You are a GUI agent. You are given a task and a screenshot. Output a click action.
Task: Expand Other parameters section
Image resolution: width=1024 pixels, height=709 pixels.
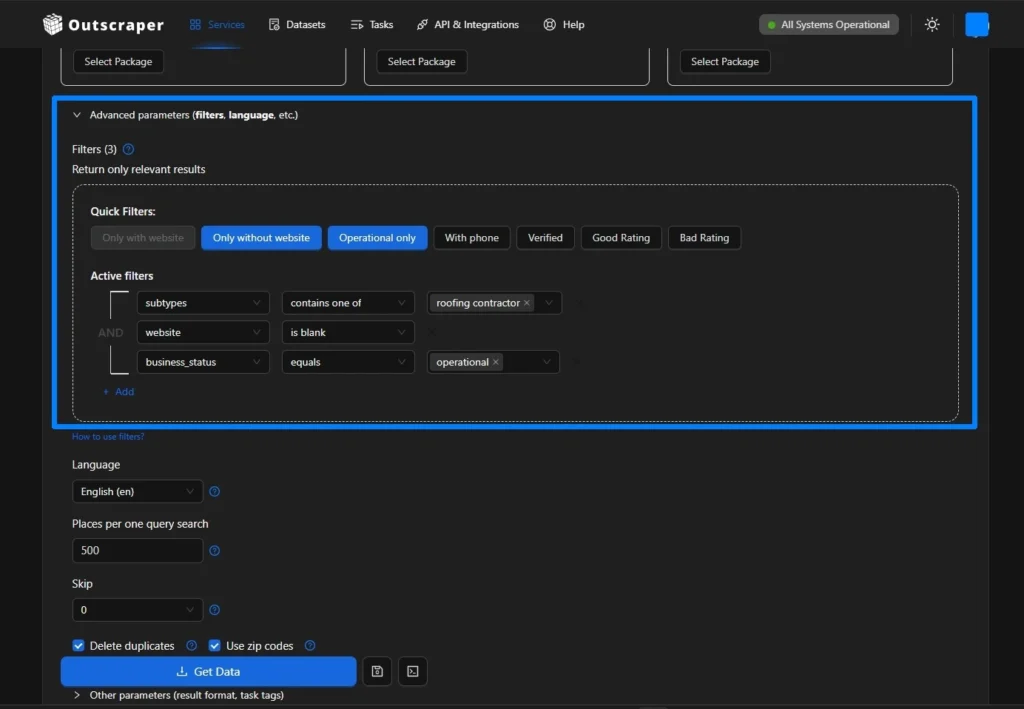[77, 695]
